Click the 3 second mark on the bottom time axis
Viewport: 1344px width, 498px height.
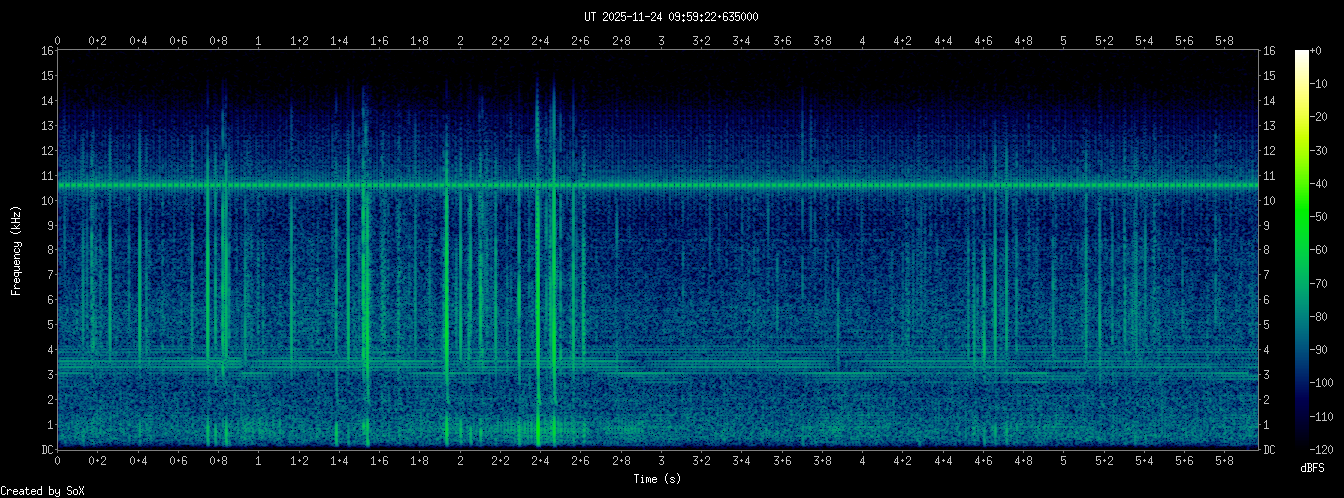coord(661,461)
